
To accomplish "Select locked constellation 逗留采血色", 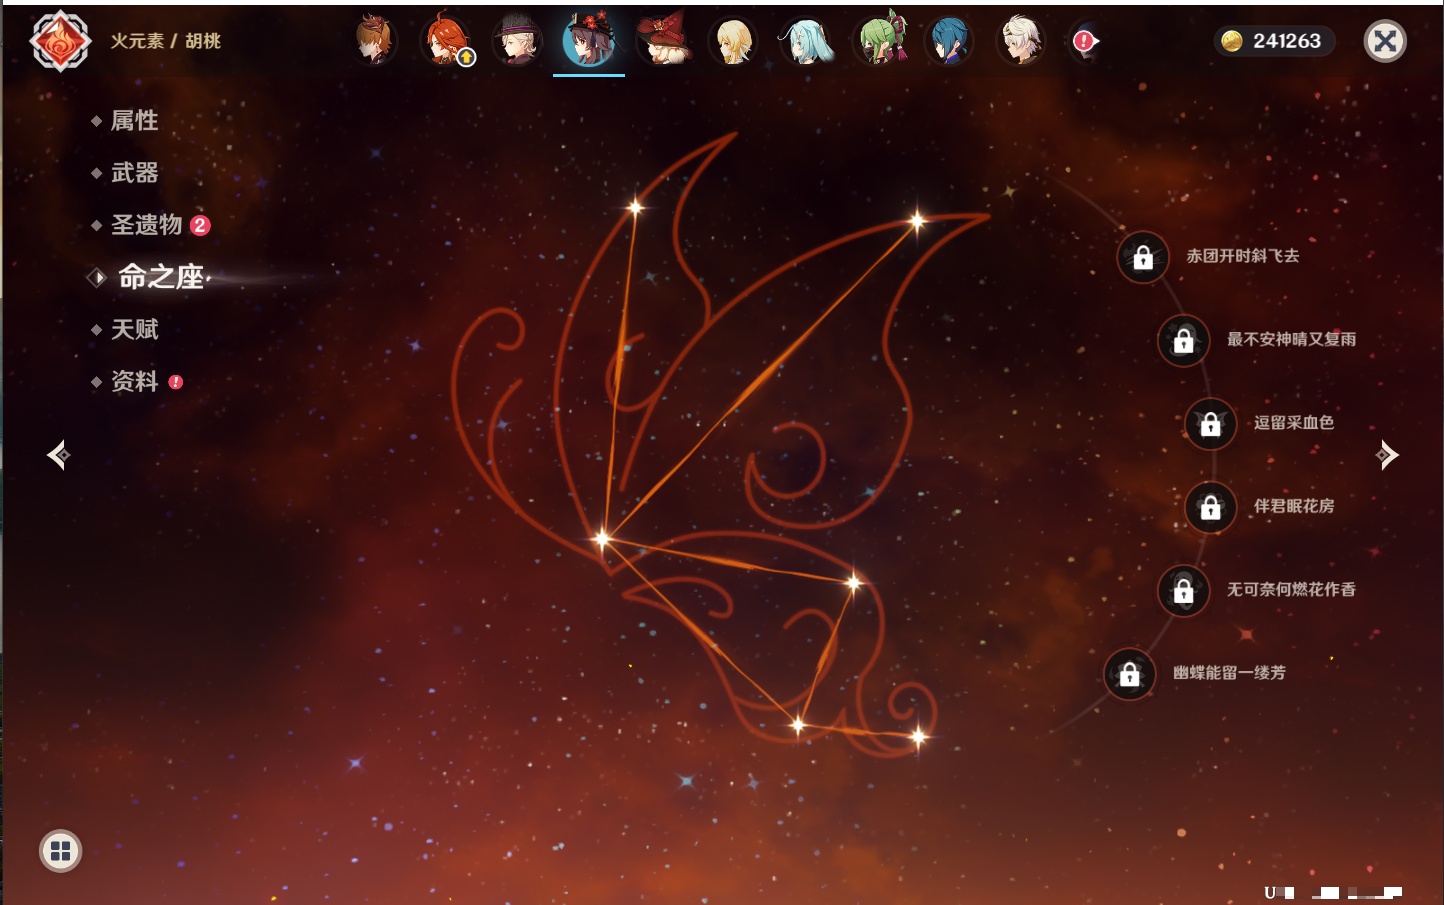I will tap(1211, 424).
